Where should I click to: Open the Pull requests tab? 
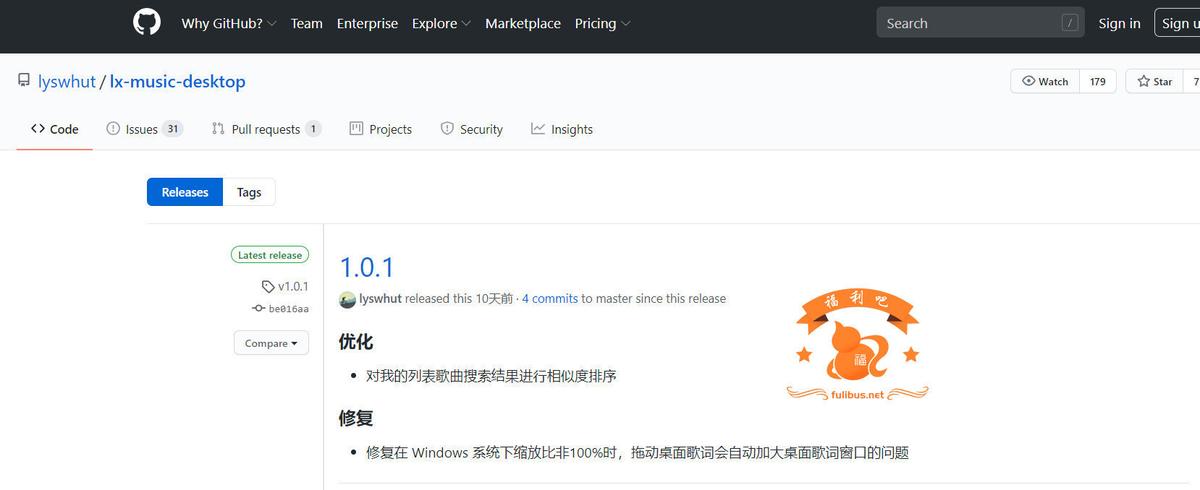pyautogui.click(x=266, y=129)
